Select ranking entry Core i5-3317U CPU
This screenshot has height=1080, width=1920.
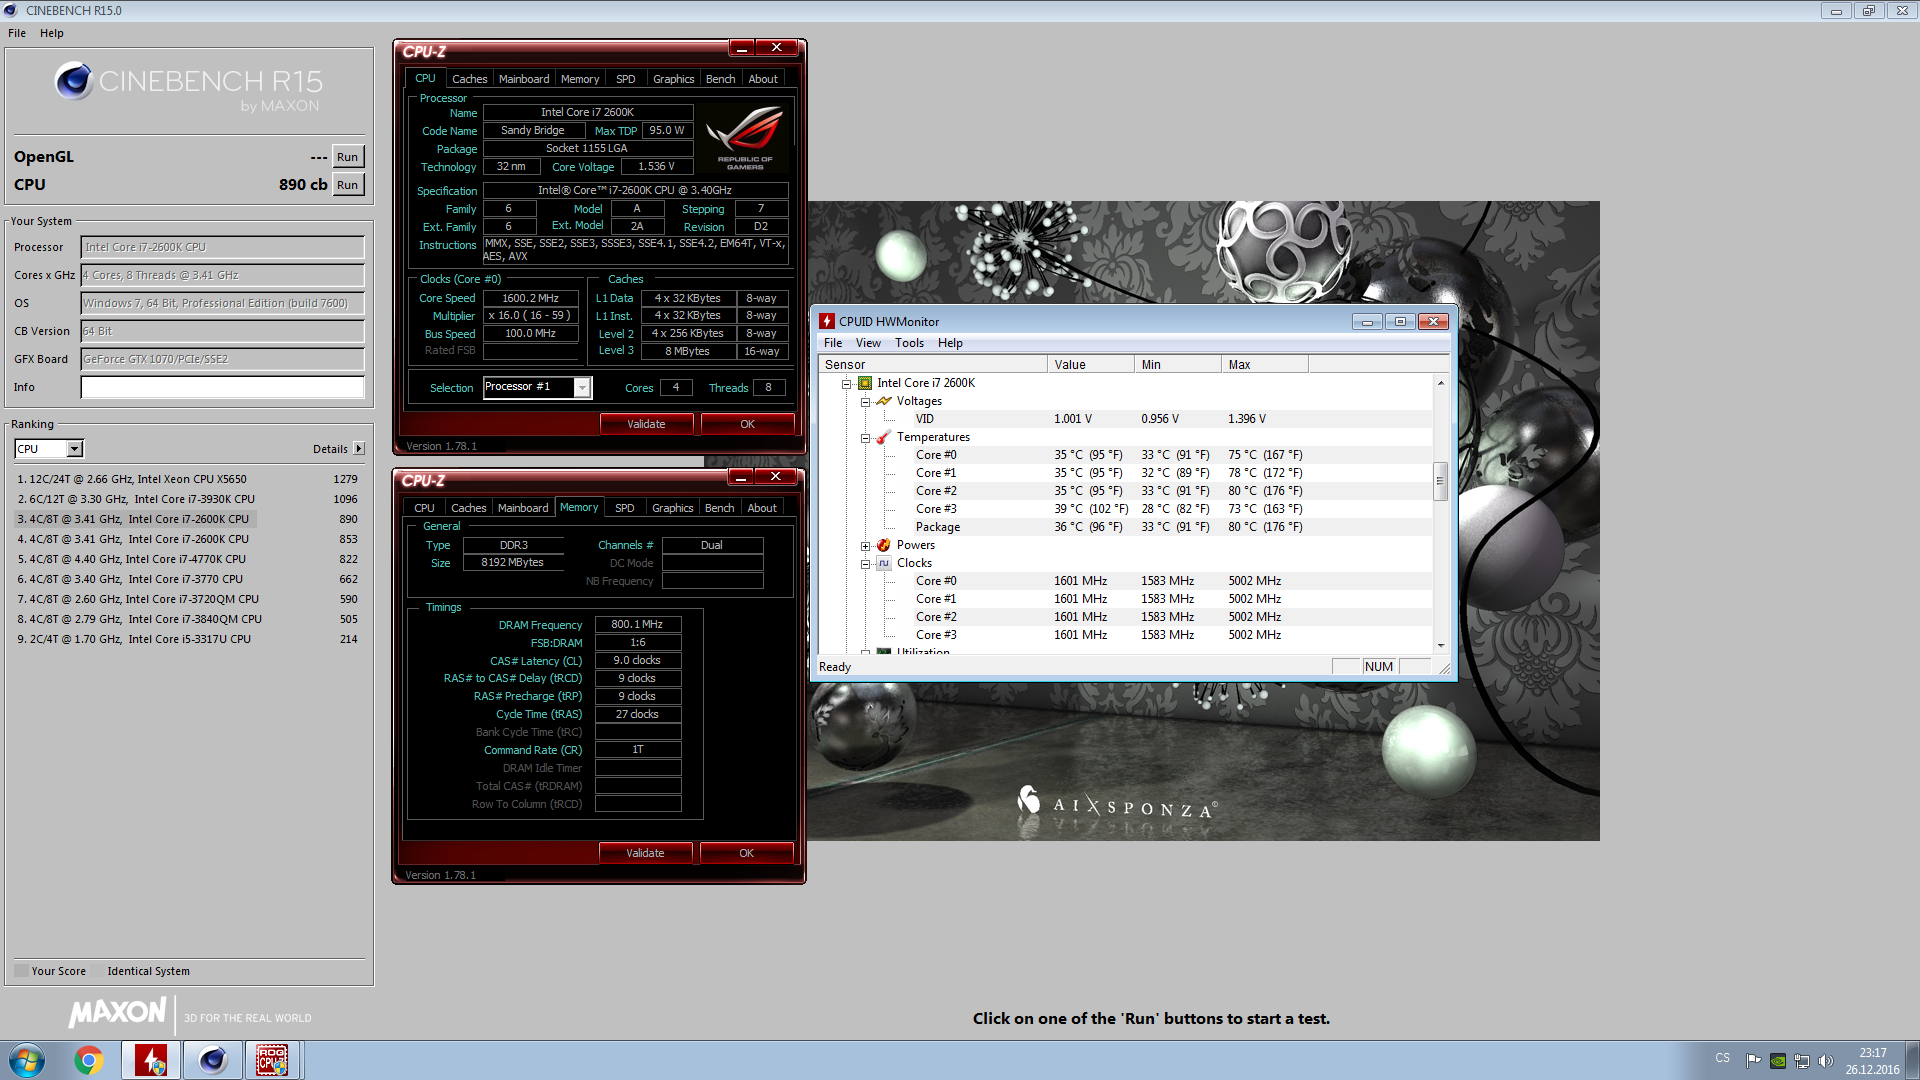click(x=187, y=639)
